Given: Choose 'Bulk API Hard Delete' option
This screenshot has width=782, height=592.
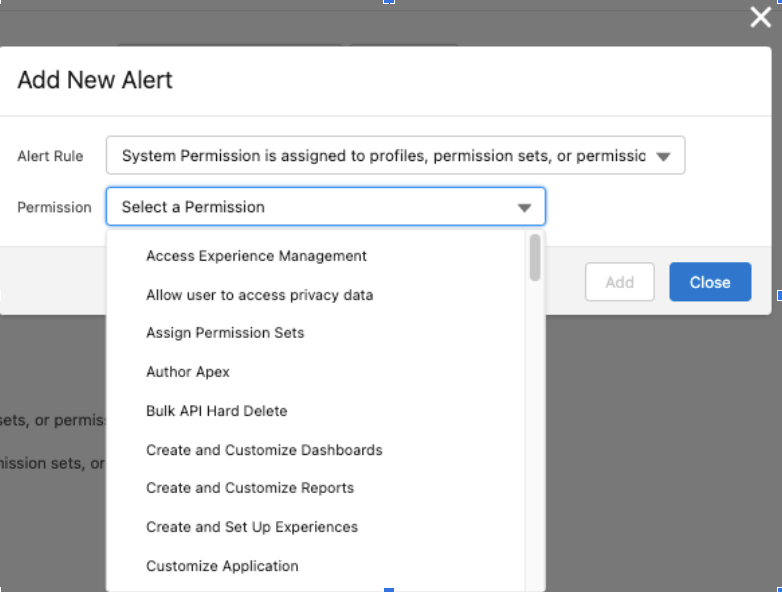Looking at the screenshot, I should pyautogui.click(x=216, y=411).
